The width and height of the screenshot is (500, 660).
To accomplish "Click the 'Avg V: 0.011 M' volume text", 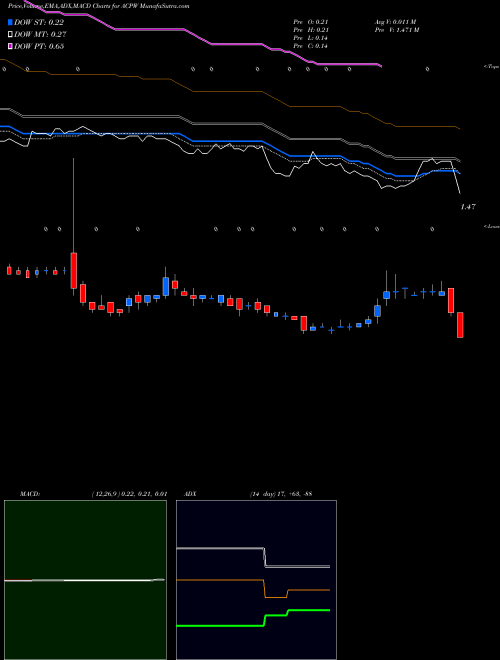I will click(396, 22).
